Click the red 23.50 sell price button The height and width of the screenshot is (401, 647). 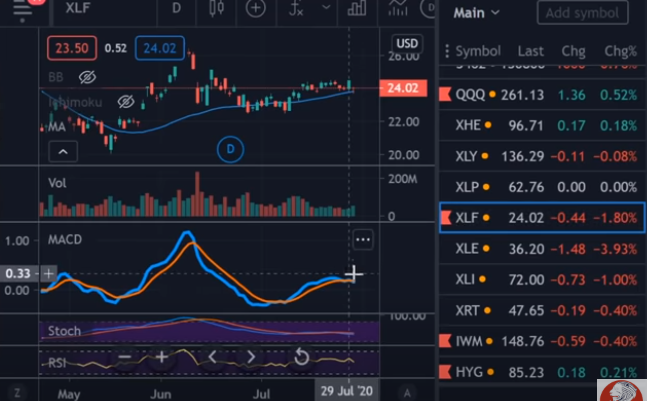pos(72,48)
